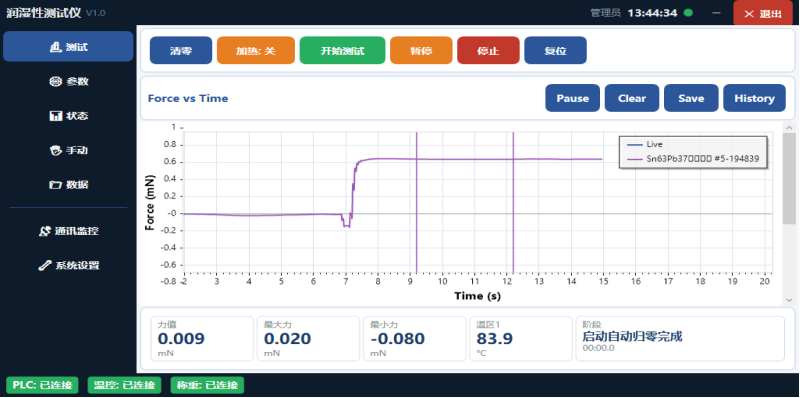Click the 清零 zero button
Screen dimensions: 800x398
(x=181, y=51)
